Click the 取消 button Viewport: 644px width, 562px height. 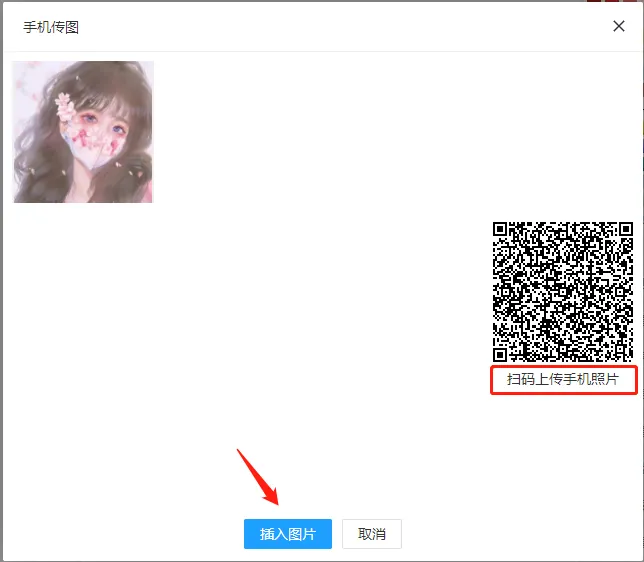click(x=372, y=534)
